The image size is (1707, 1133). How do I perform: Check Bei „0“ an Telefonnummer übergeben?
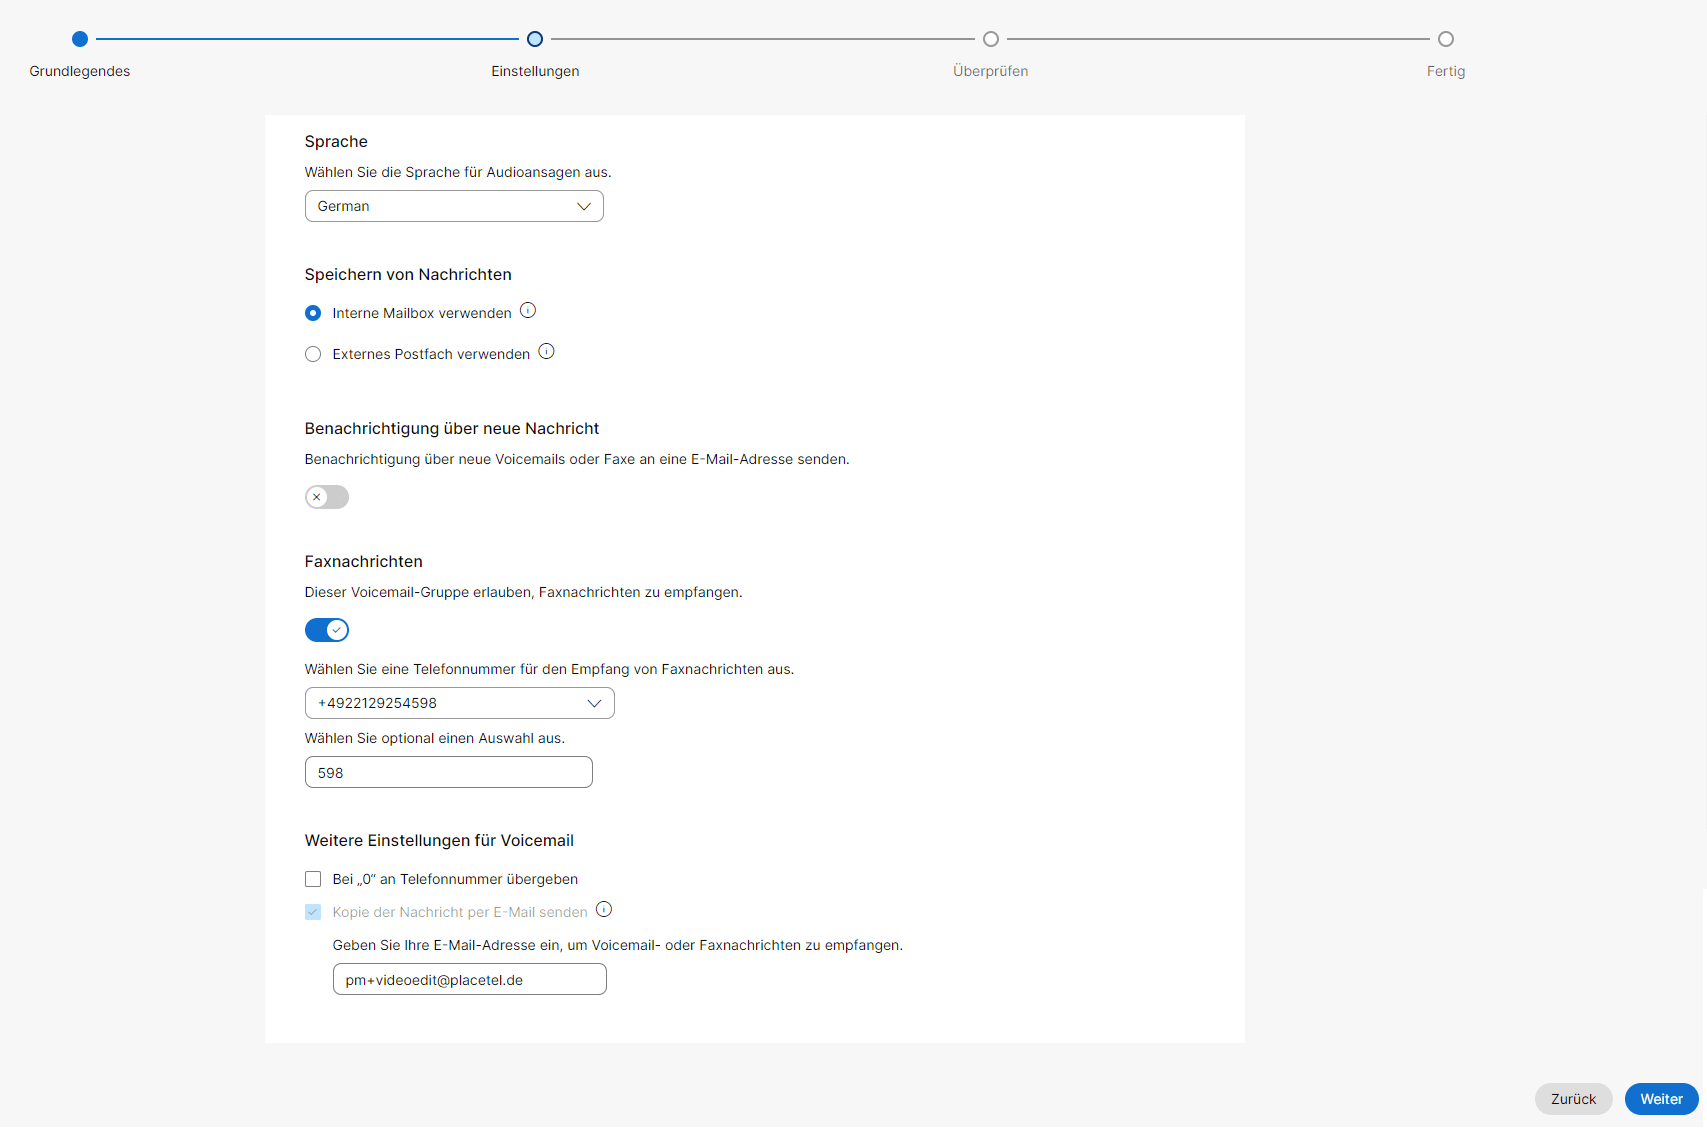point(313,879)
